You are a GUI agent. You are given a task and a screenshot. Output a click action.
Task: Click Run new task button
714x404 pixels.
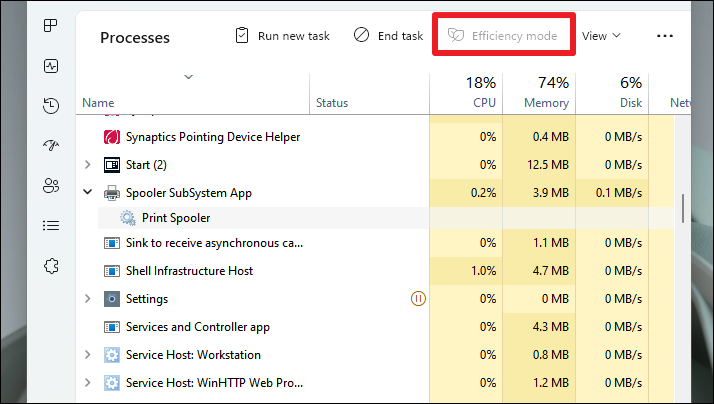click(282, 36)
